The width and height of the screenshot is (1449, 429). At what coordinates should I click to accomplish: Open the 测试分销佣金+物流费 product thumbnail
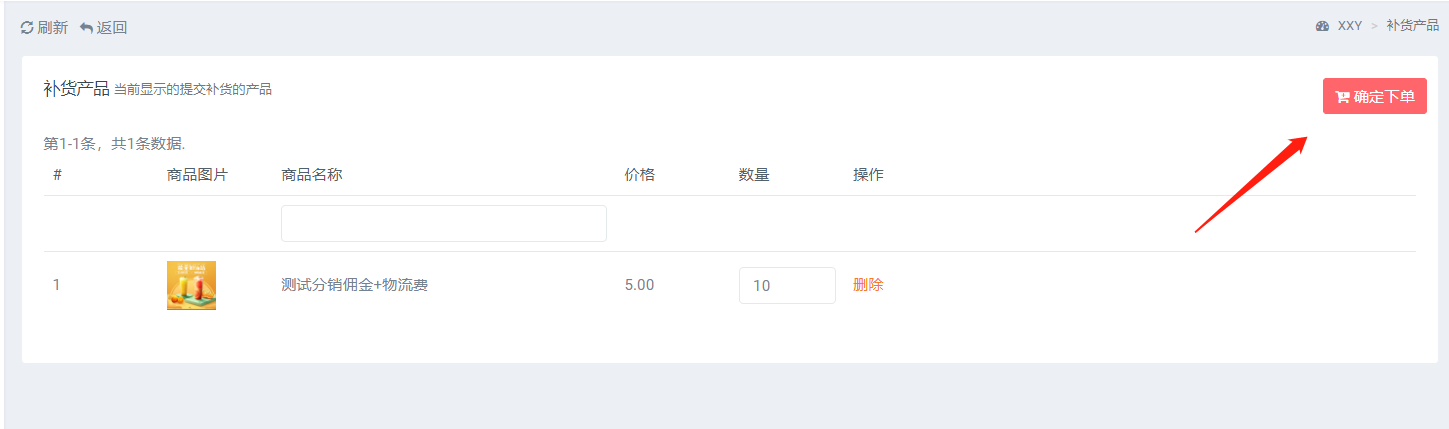191,285
